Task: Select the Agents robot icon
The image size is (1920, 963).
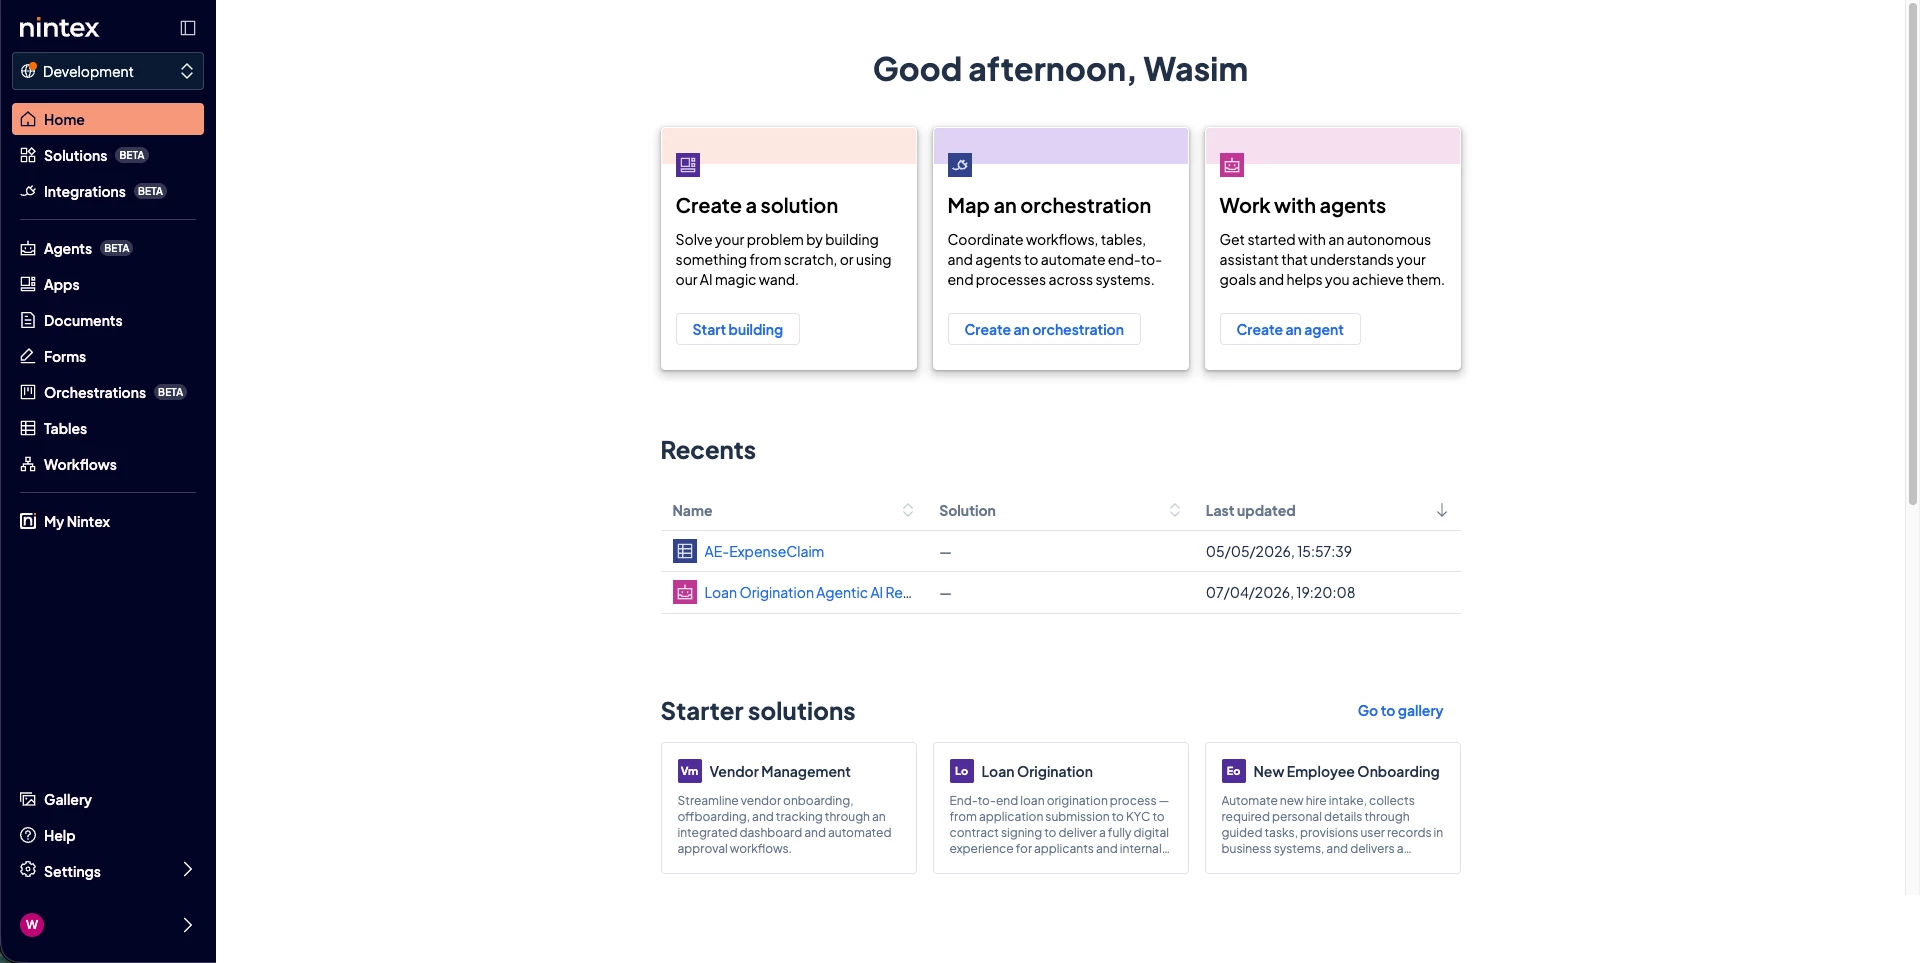Action: [28, 248]
